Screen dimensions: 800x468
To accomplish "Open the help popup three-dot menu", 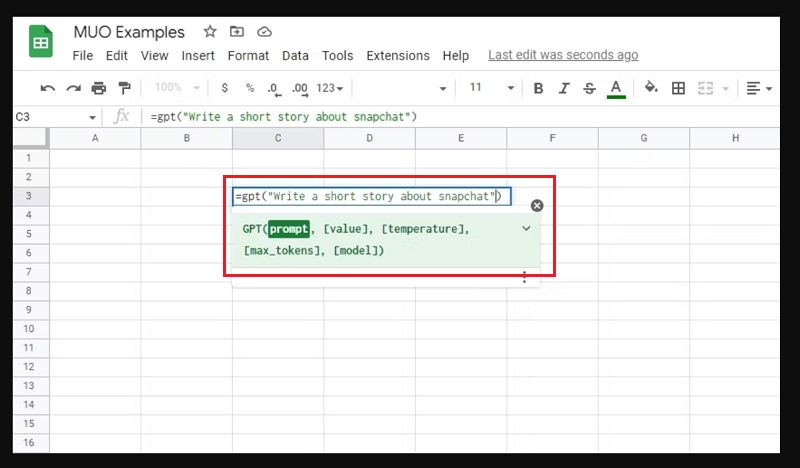I will [x=524, y=278].
